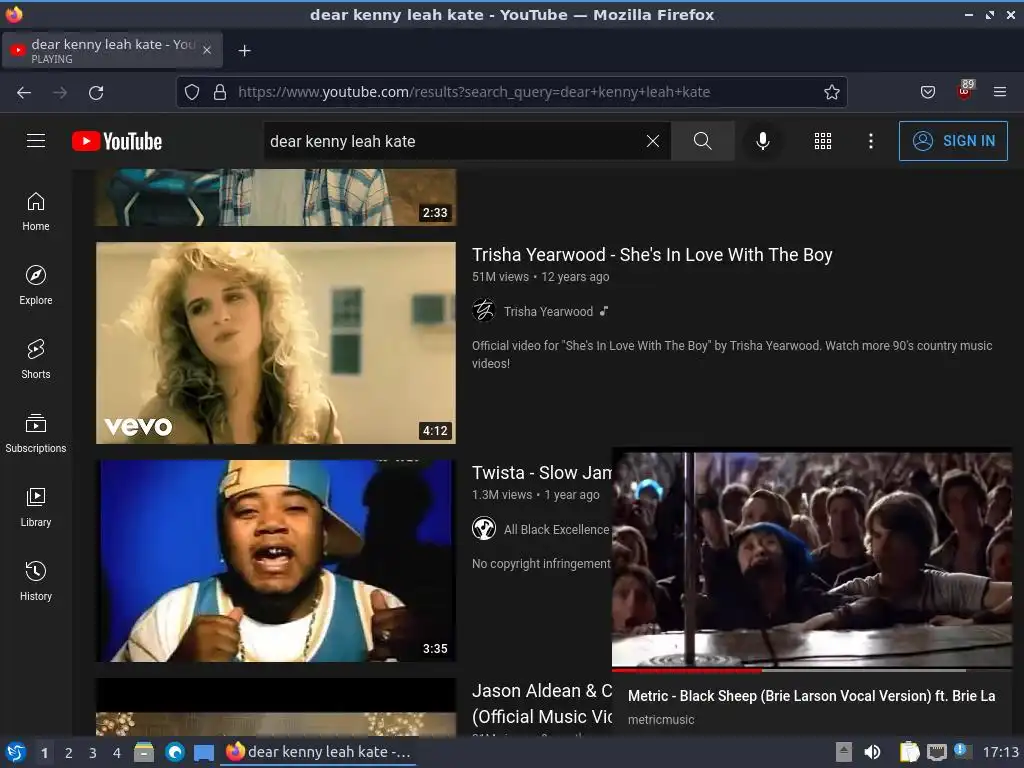This screenshot has height=768, width=1024.
Task: Open the YouTube guide hamburger menu
Action: (x=36, y=140)
